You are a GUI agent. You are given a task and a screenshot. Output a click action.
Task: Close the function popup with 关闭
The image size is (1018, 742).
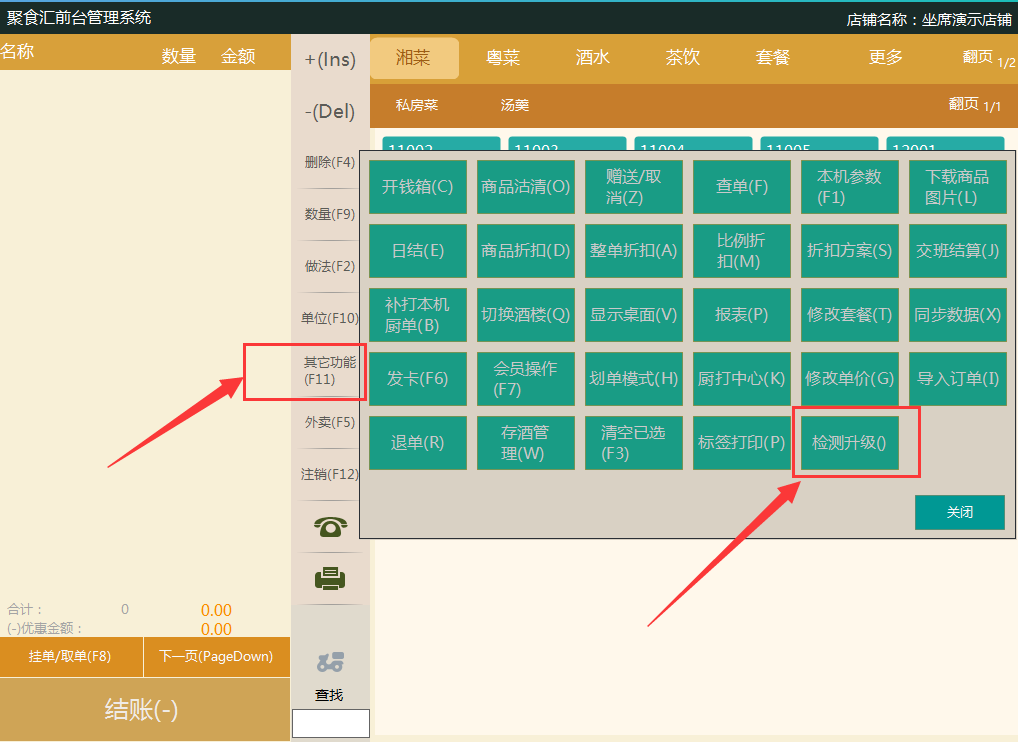tap(959, 512)
